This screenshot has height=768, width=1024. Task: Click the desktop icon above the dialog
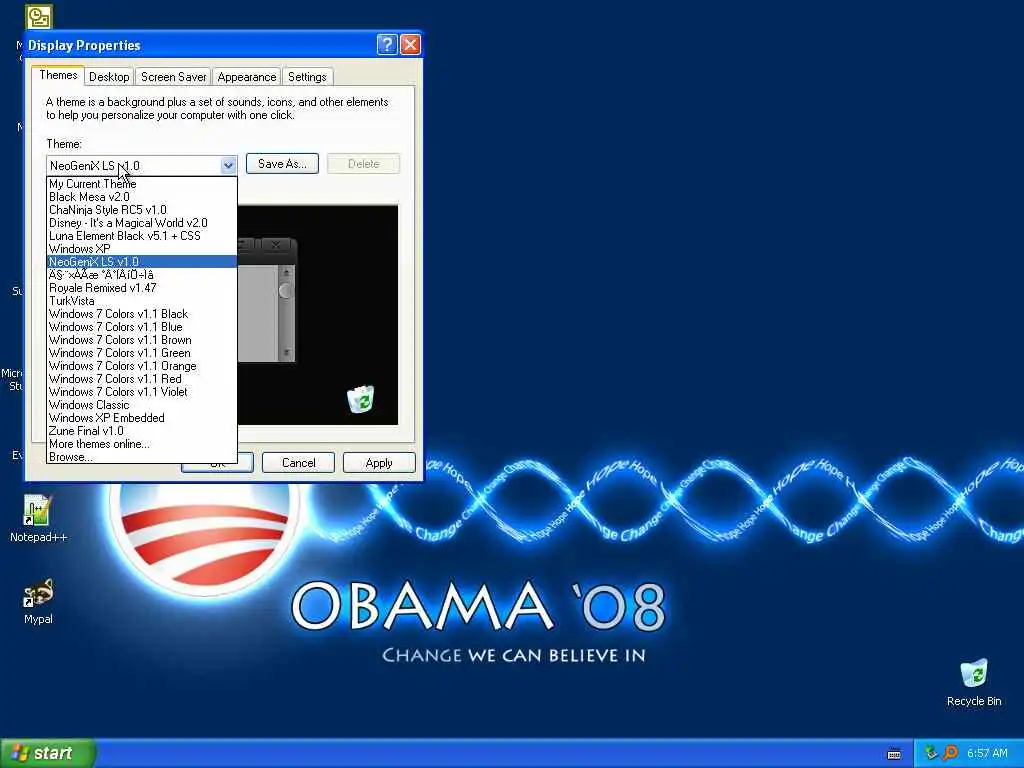(39, 16)
